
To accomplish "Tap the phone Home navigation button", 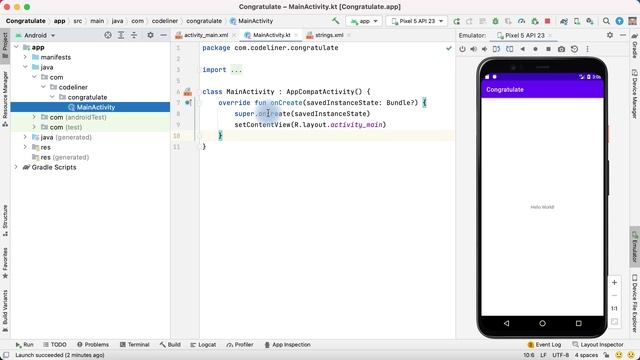I will pyautogui.click(x=542, y=323).
